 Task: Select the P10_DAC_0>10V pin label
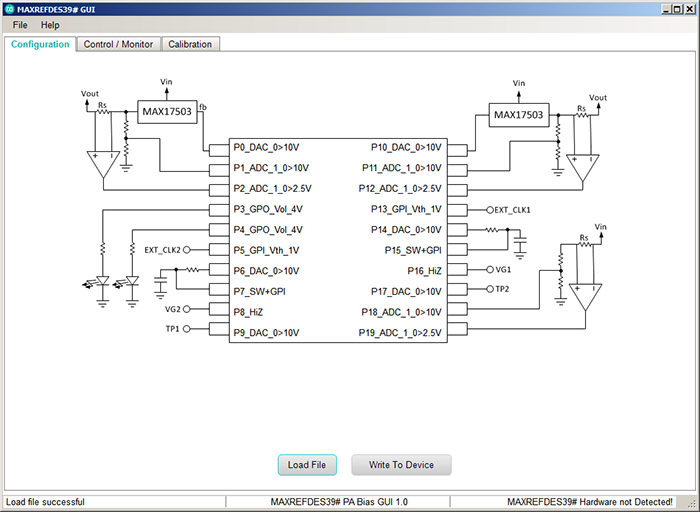point(406,147)
